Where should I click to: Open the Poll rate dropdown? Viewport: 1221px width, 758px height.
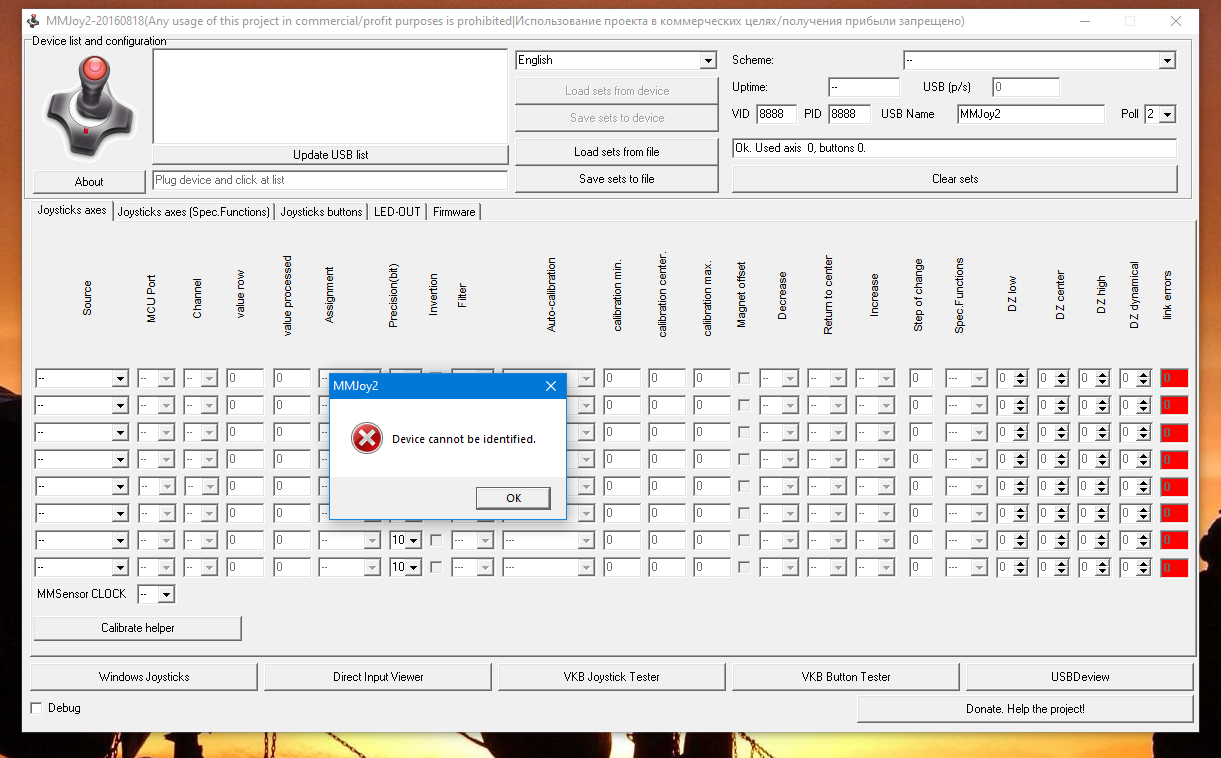[x=1160, y=114]
